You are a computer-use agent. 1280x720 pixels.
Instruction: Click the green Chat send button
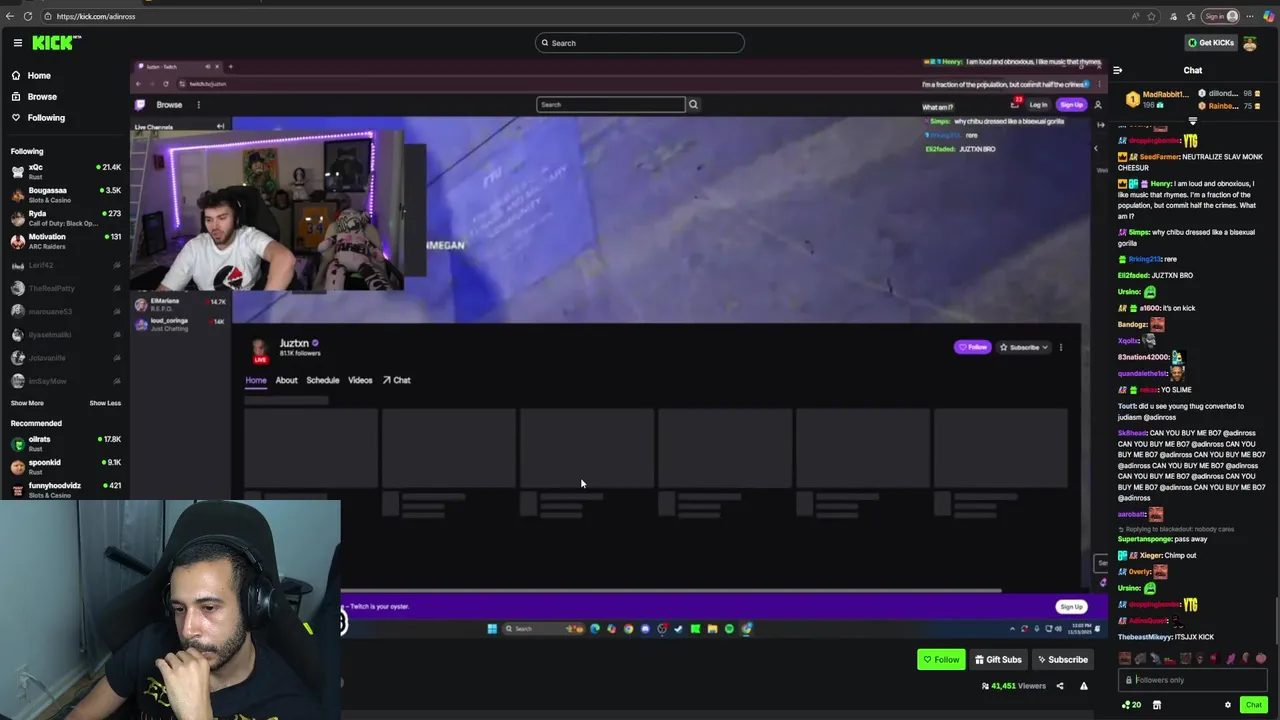click(x=1254, y=705)
